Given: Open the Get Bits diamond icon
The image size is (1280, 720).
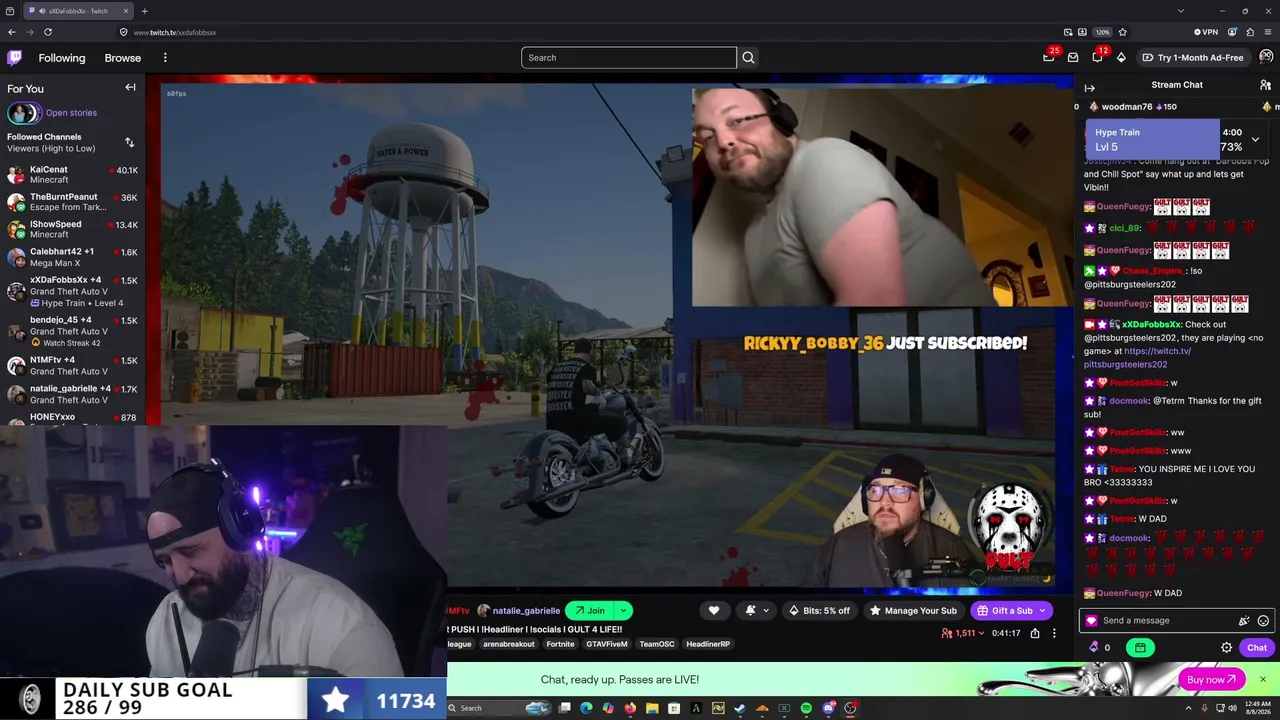Looking at the screenshot, I should (1121, 58).
